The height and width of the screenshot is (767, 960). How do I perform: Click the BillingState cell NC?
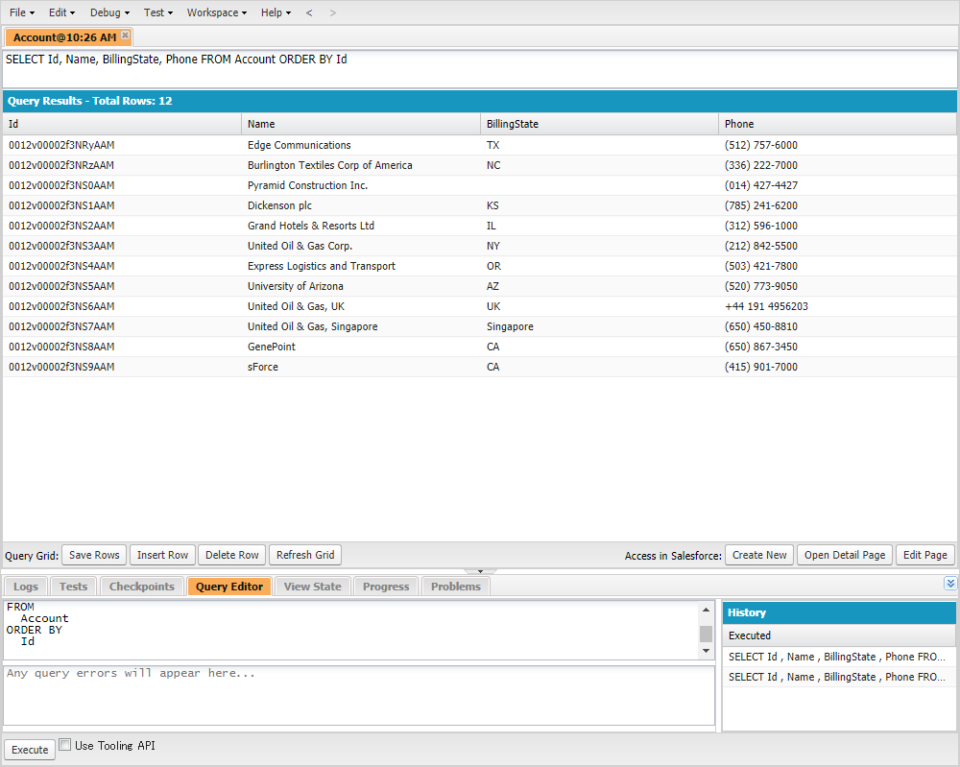click(x=599, y=165)
